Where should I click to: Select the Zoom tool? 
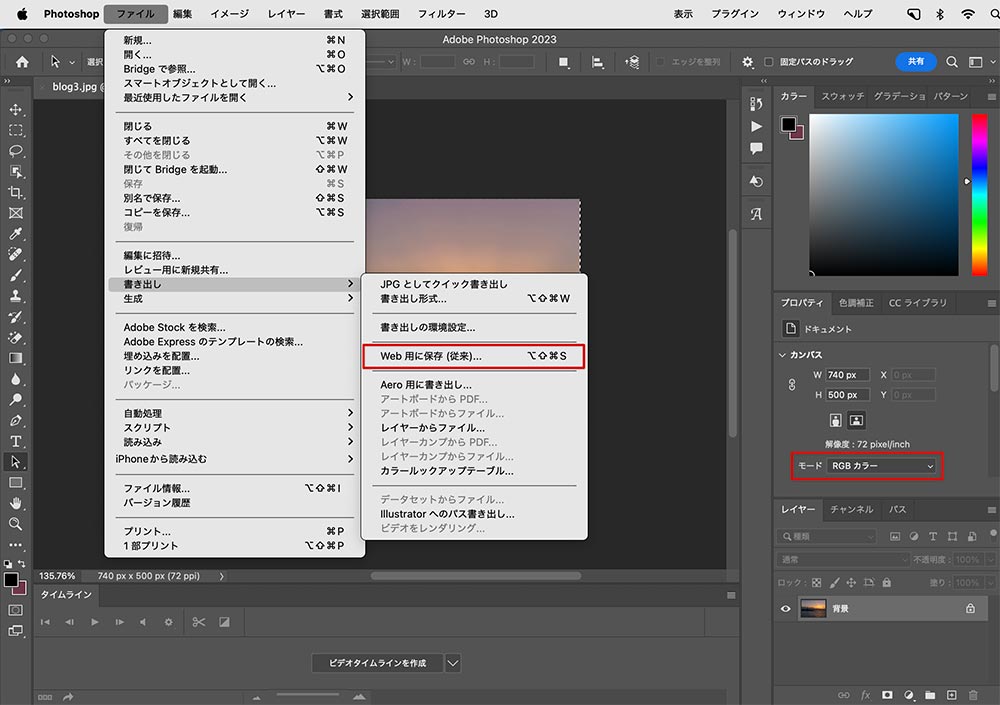pos(15,523)
